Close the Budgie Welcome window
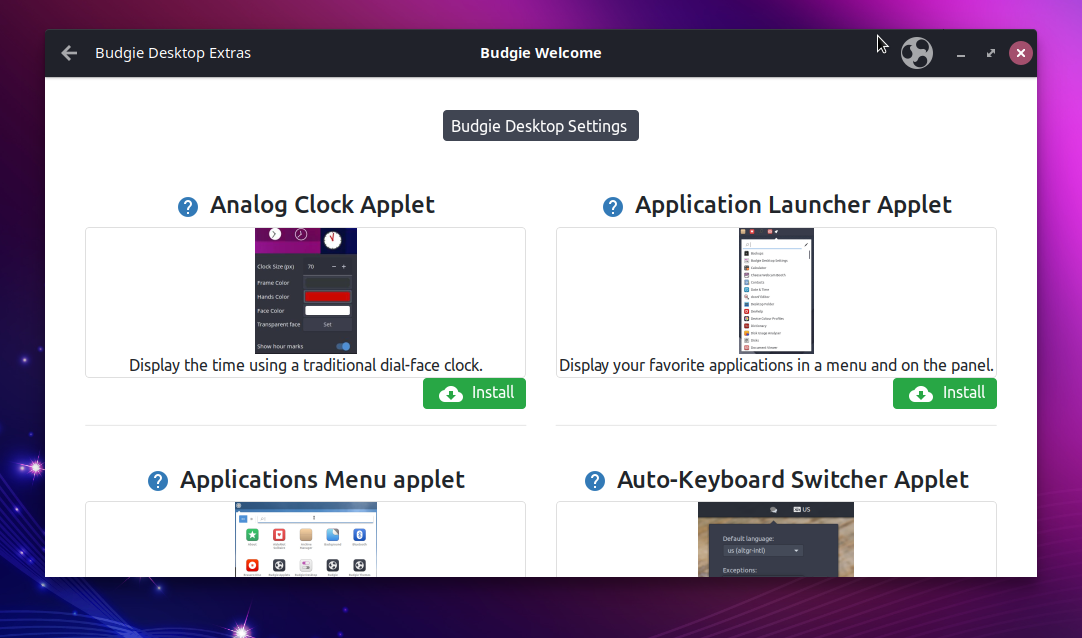The width and height of the screenshot is (1082, 638). [x=1021, y=53]
